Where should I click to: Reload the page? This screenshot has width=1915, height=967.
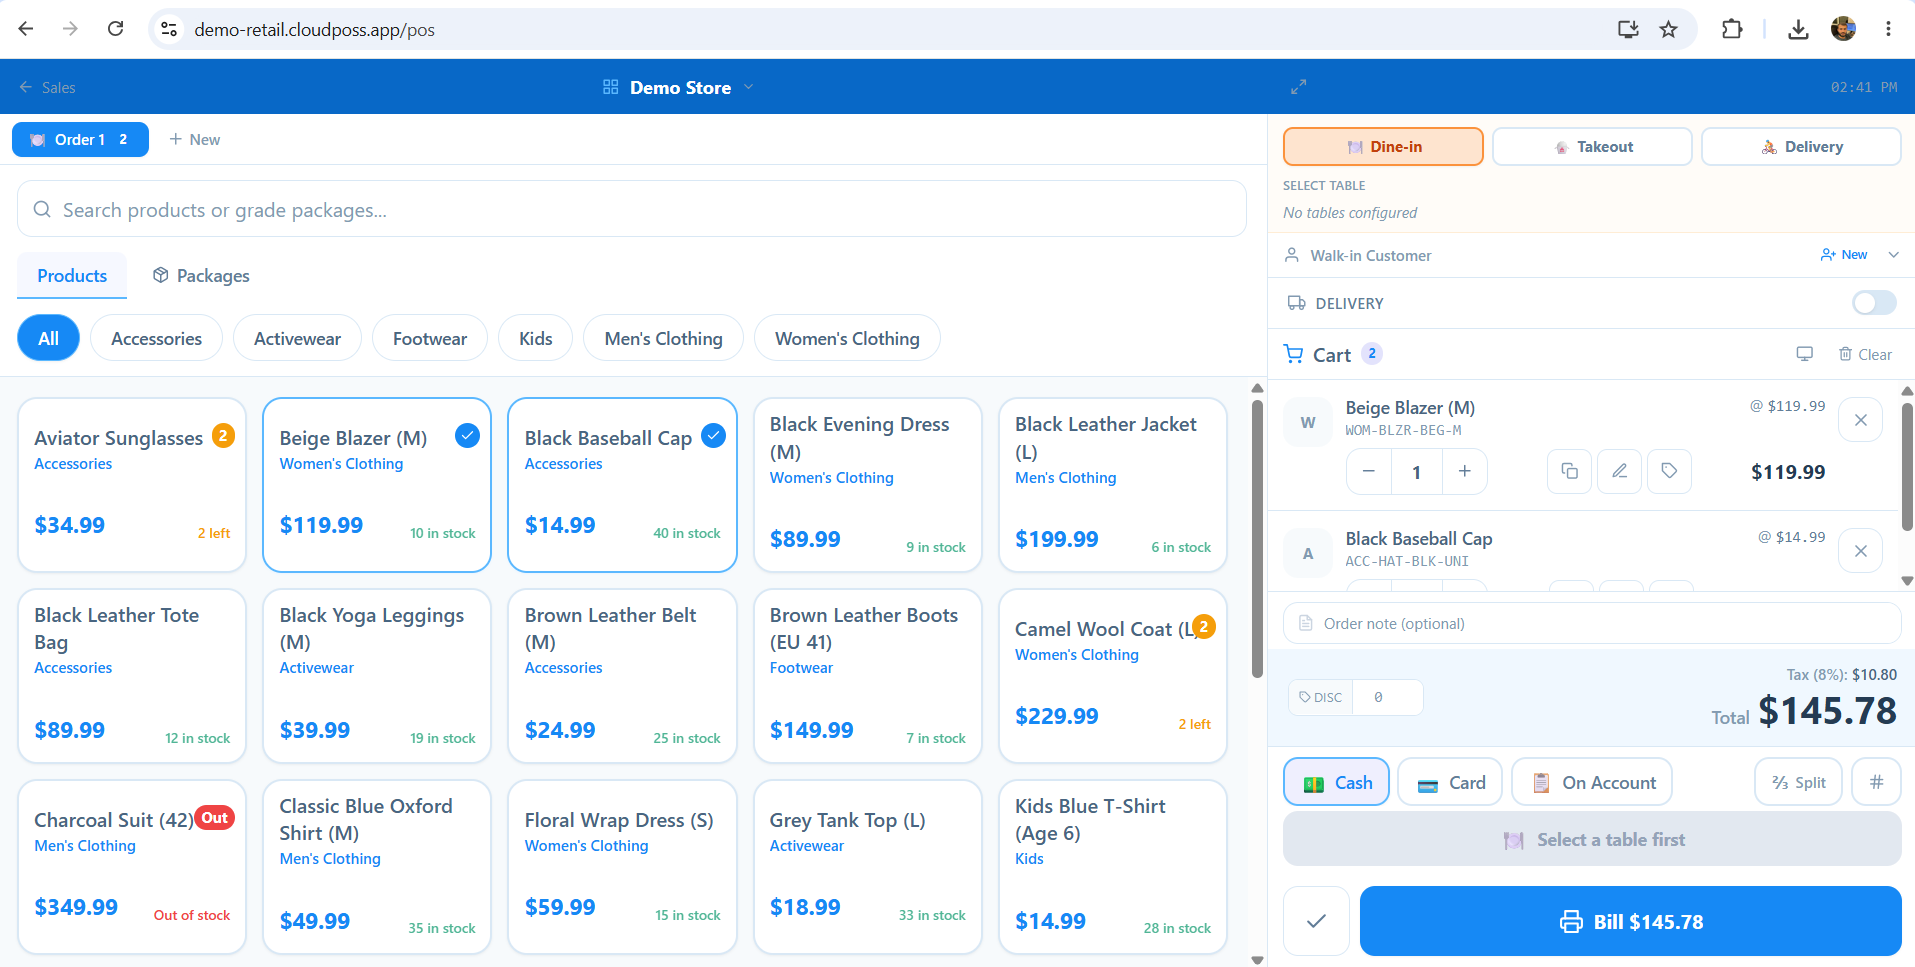pyautogui.click(x=116, y=29)
